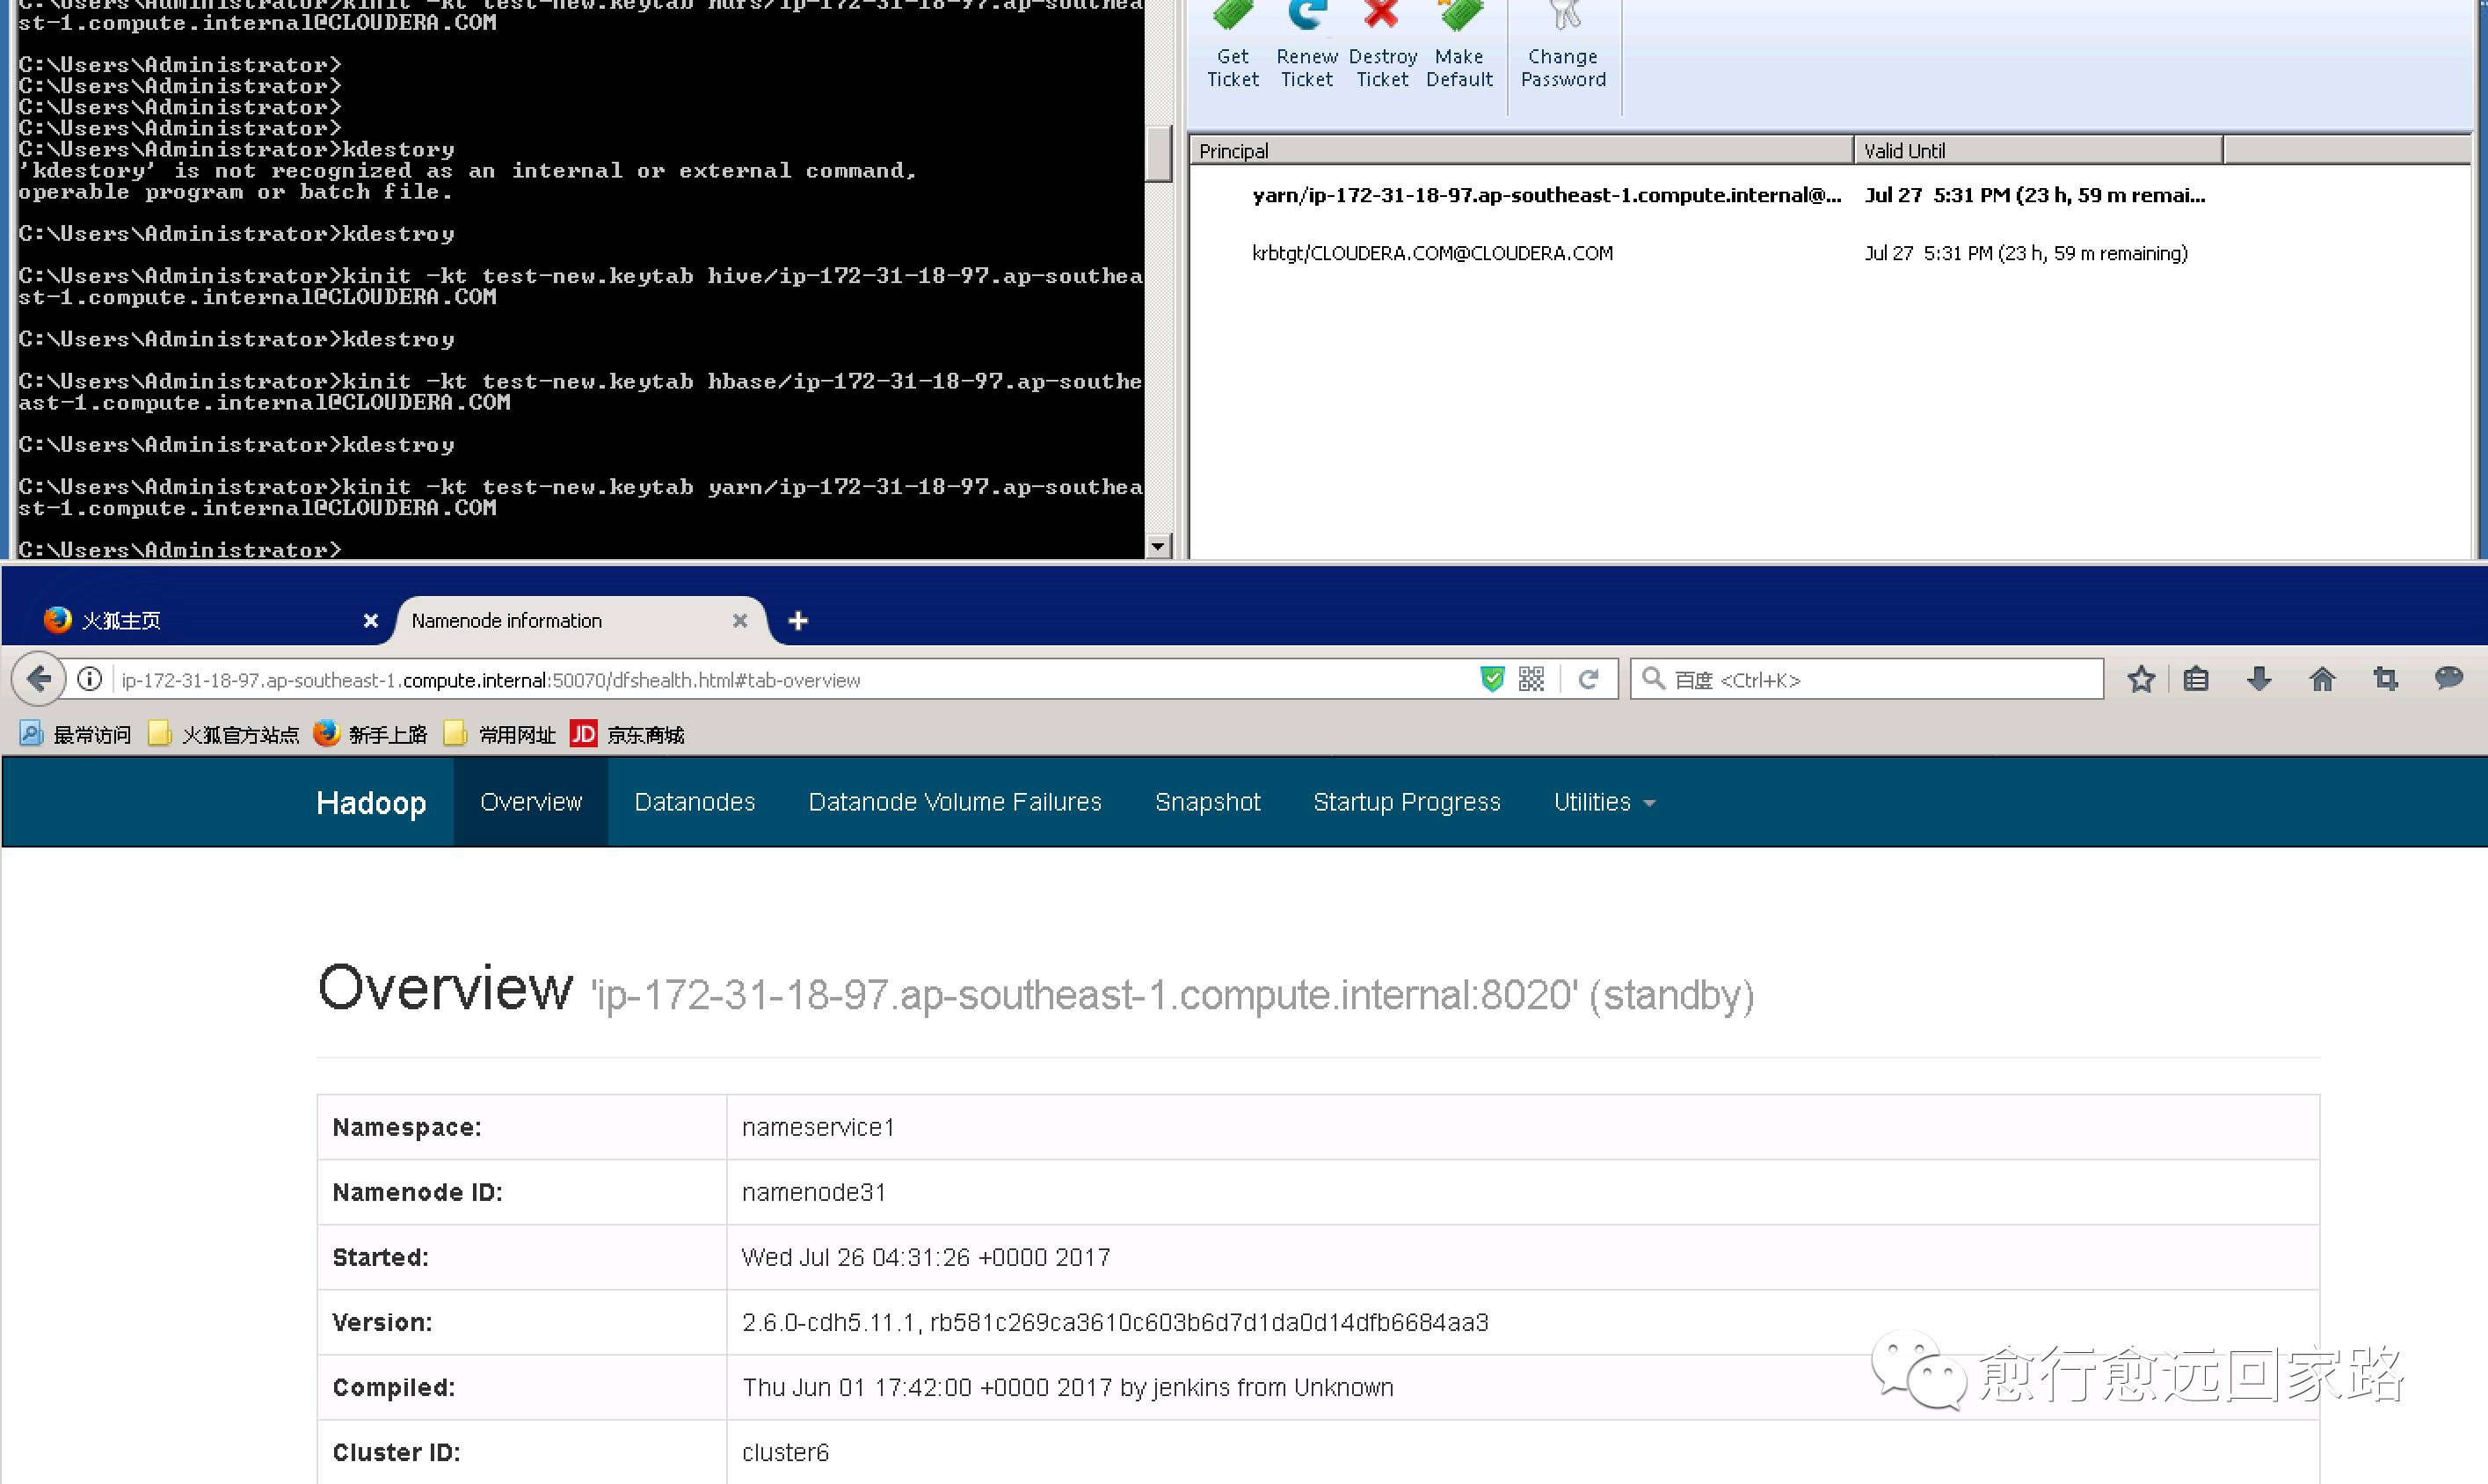Click command prompt scrollbar thumb
2488x1484 pixels.
pos(1158,153)
